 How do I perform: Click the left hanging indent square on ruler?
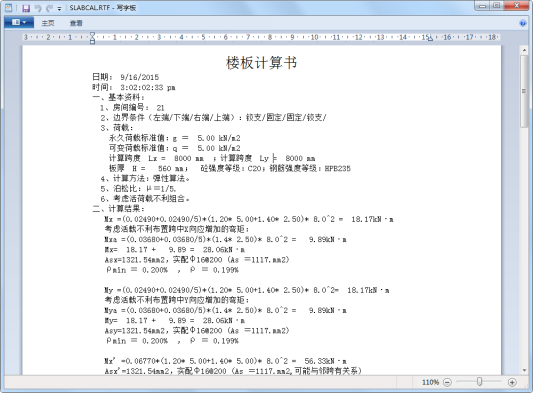point(92,42)
